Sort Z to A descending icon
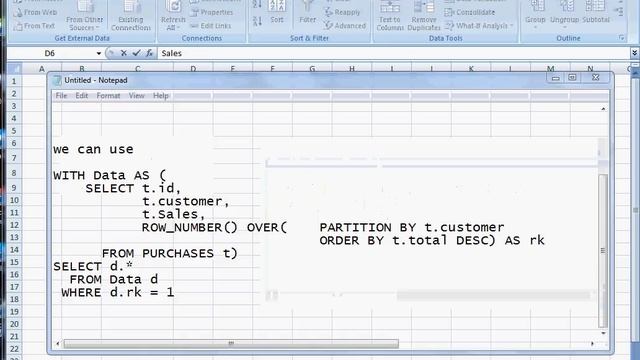Image resolution: width=640 pixels, height=360 pixels. pos(257,21)
